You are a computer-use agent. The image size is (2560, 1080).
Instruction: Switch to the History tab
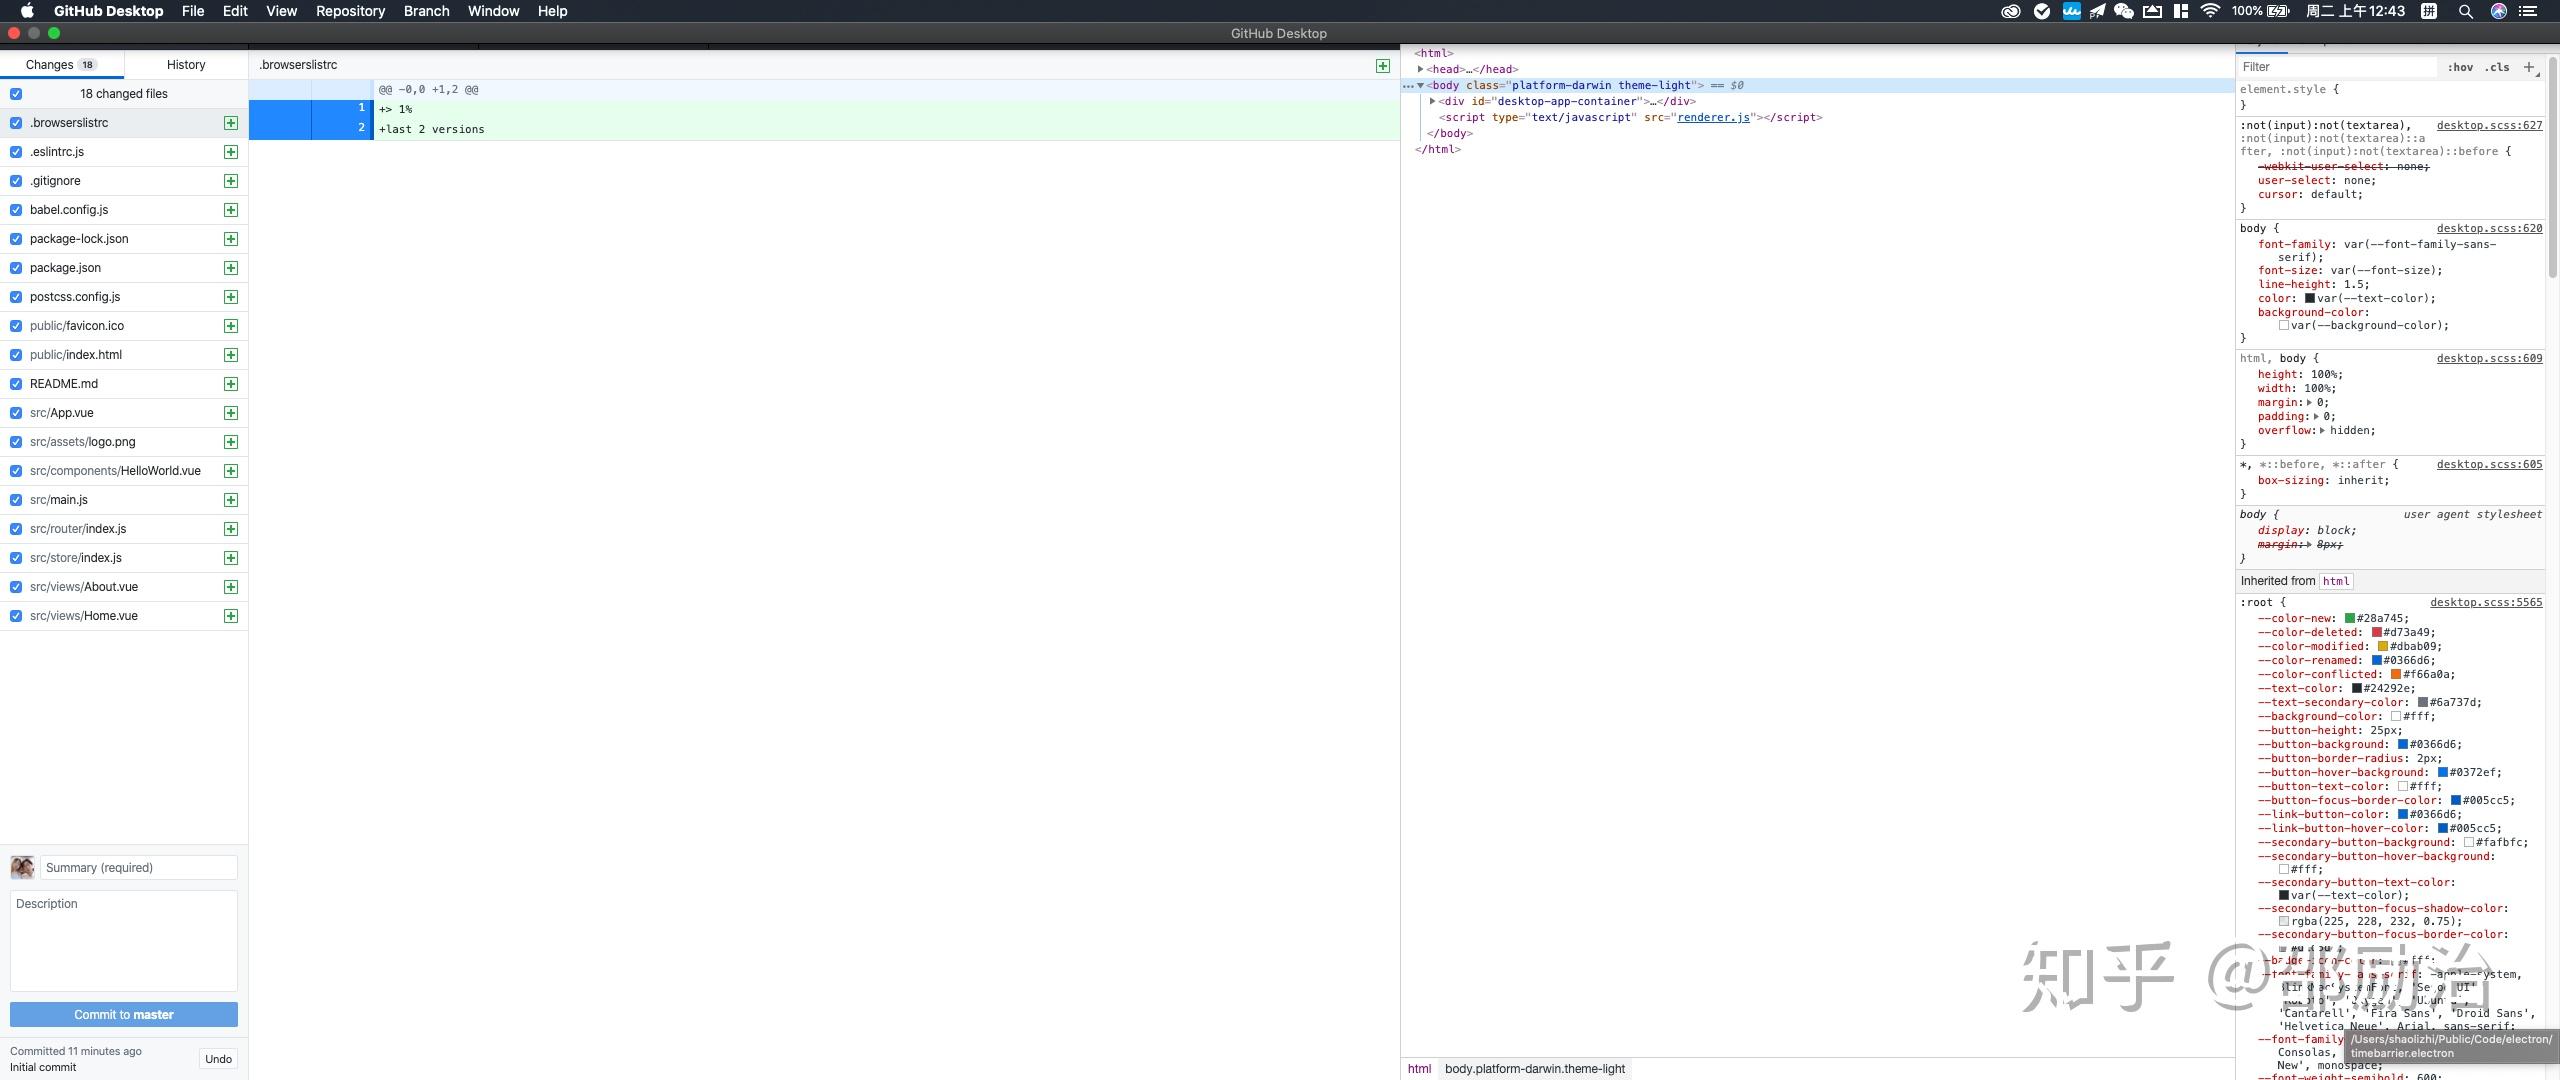pos(184,64)
